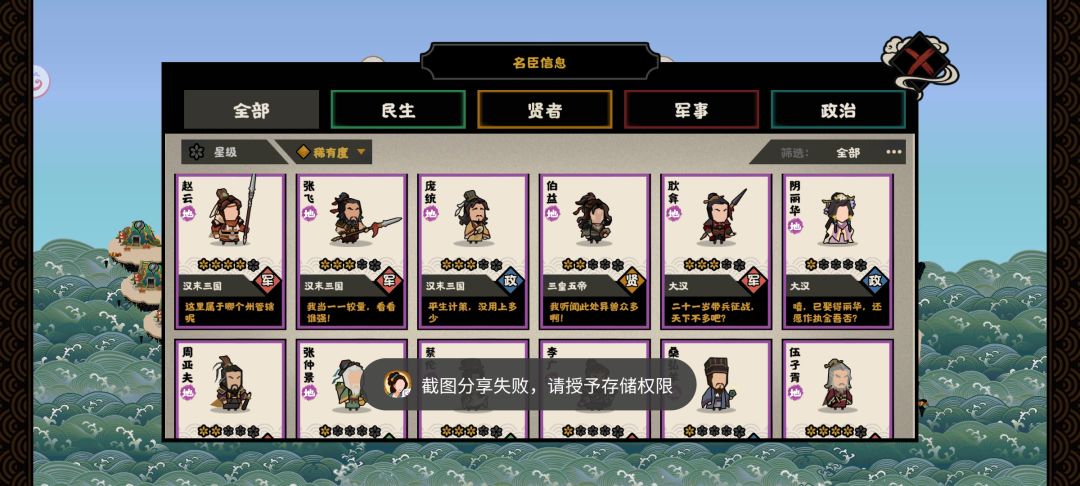Expand the 稀有度 sort dropdown arrow
Screen dimensions: 1080x486
pyautogui.click(x=361, y=152)
